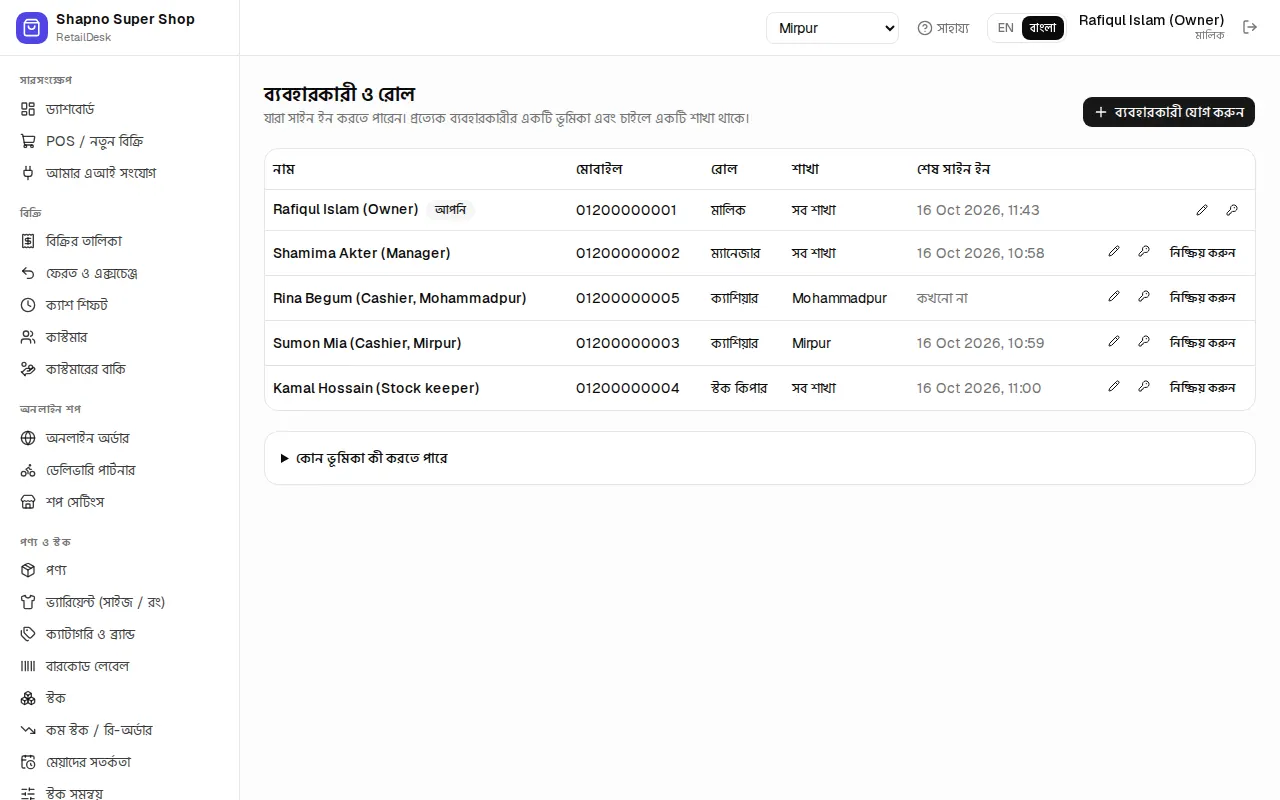The image size is (1280, 800).
Task: Click the সাহায্য help icon
Action: [x=924, y=28]
